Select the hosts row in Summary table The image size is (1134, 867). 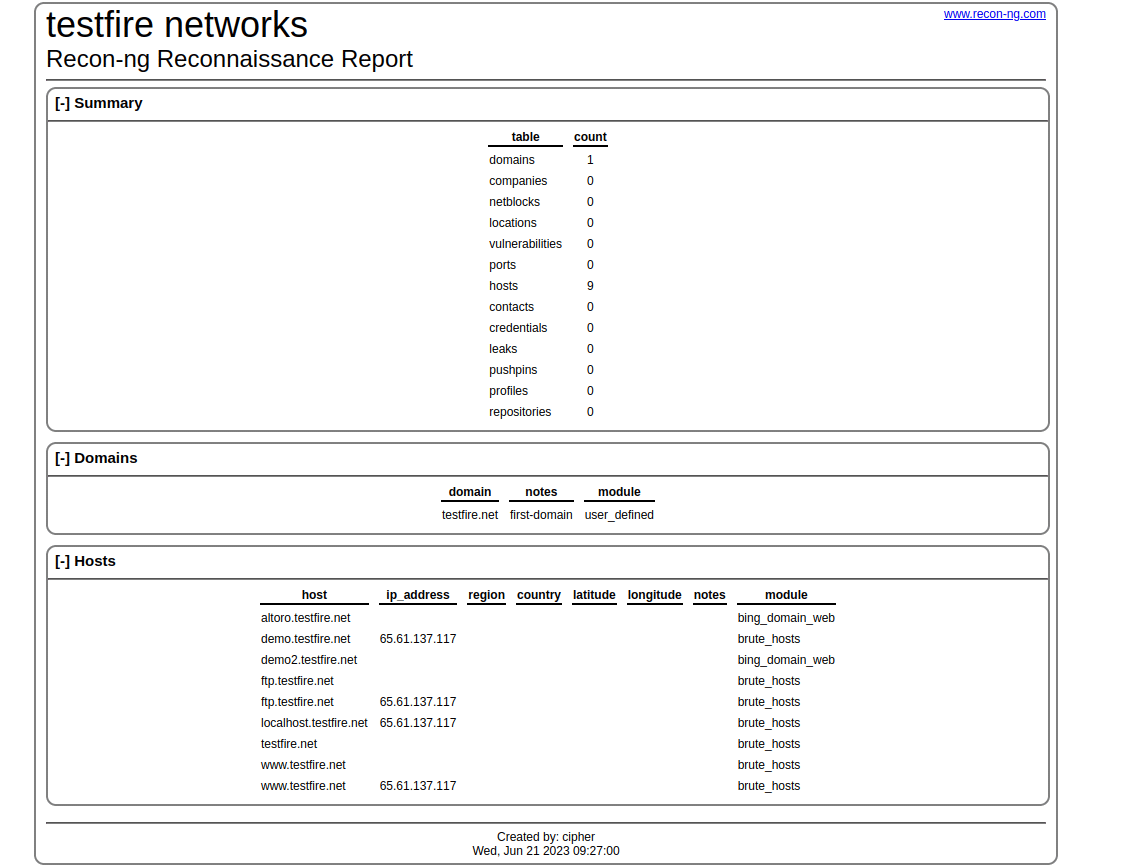point(503,285)
